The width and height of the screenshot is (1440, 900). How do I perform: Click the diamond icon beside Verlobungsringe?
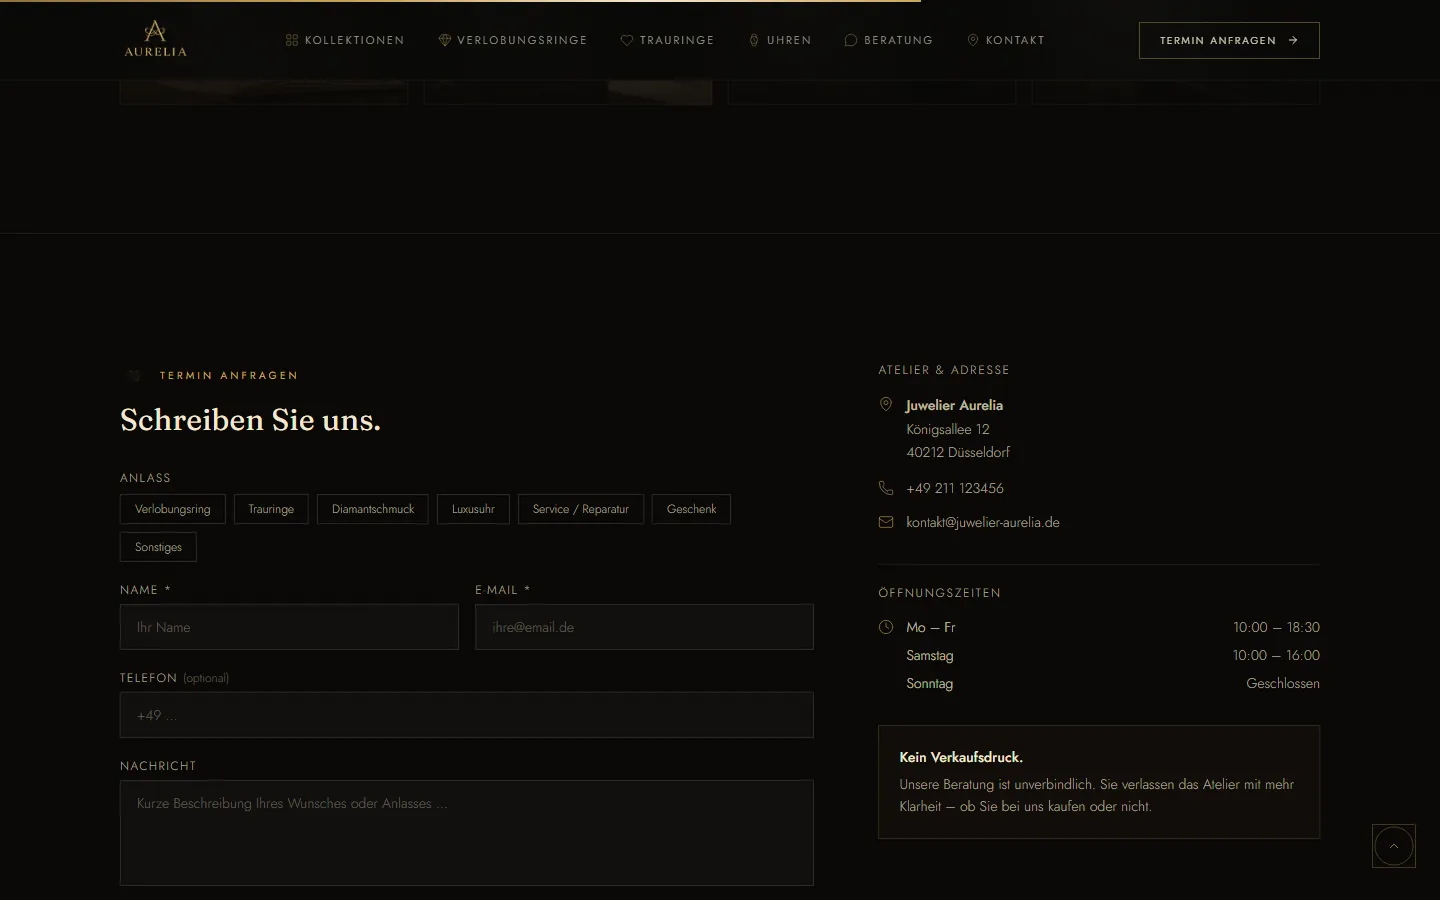coord(445,40)
